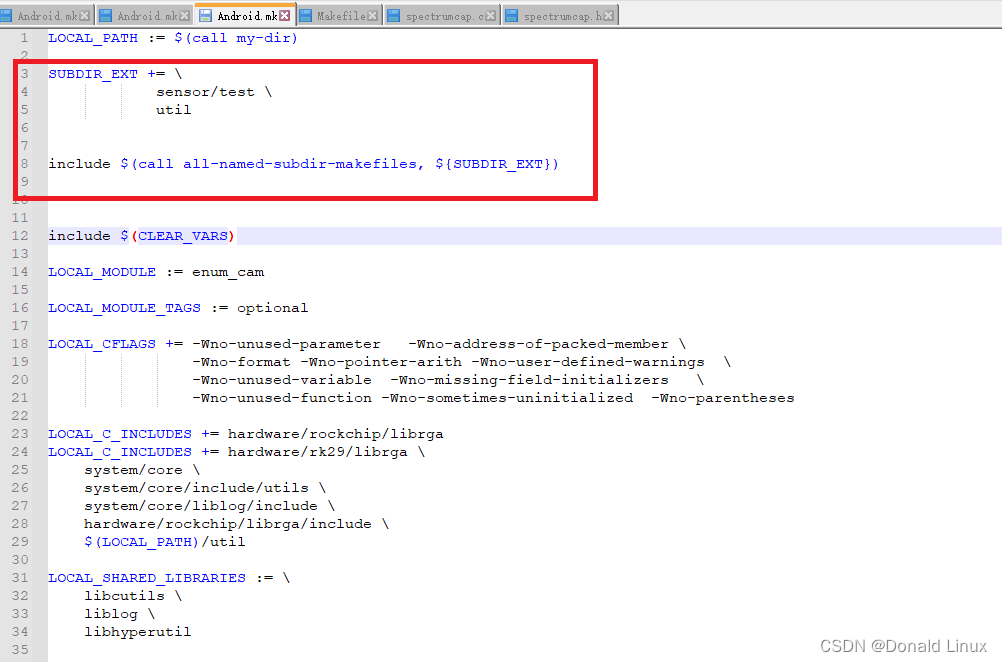Switch to the spectrumcap.c tab
Screen dimensions: 1002x662
[445, 14]
